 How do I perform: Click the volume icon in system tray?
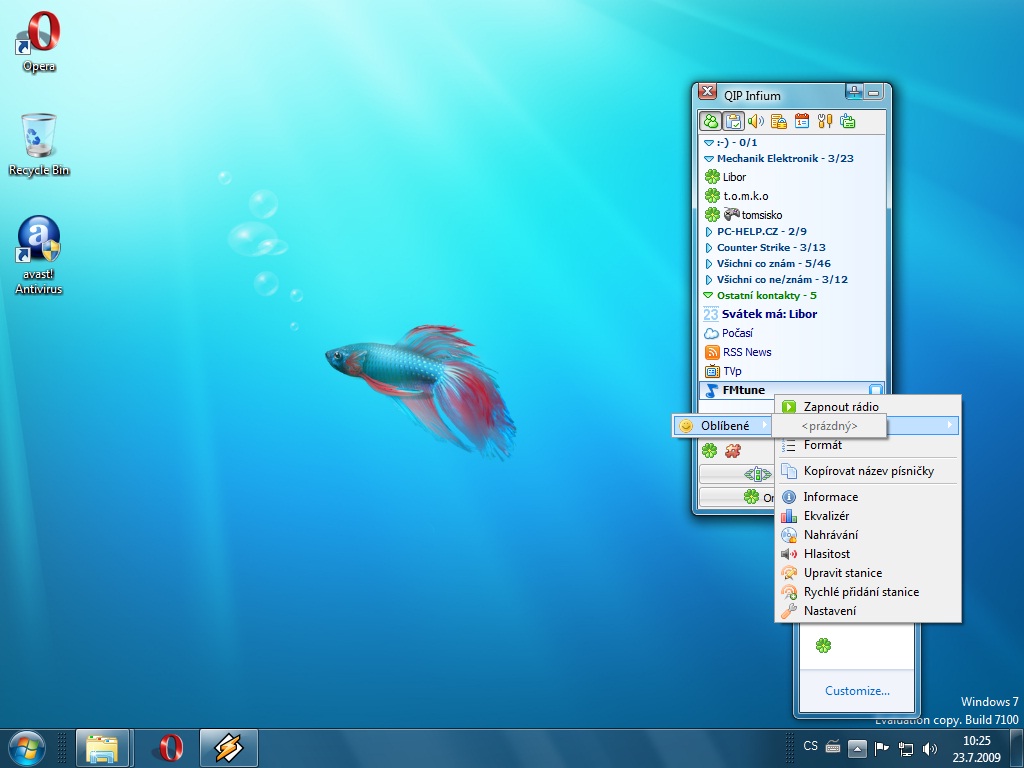pyautogui.click(x=930, y=748)
